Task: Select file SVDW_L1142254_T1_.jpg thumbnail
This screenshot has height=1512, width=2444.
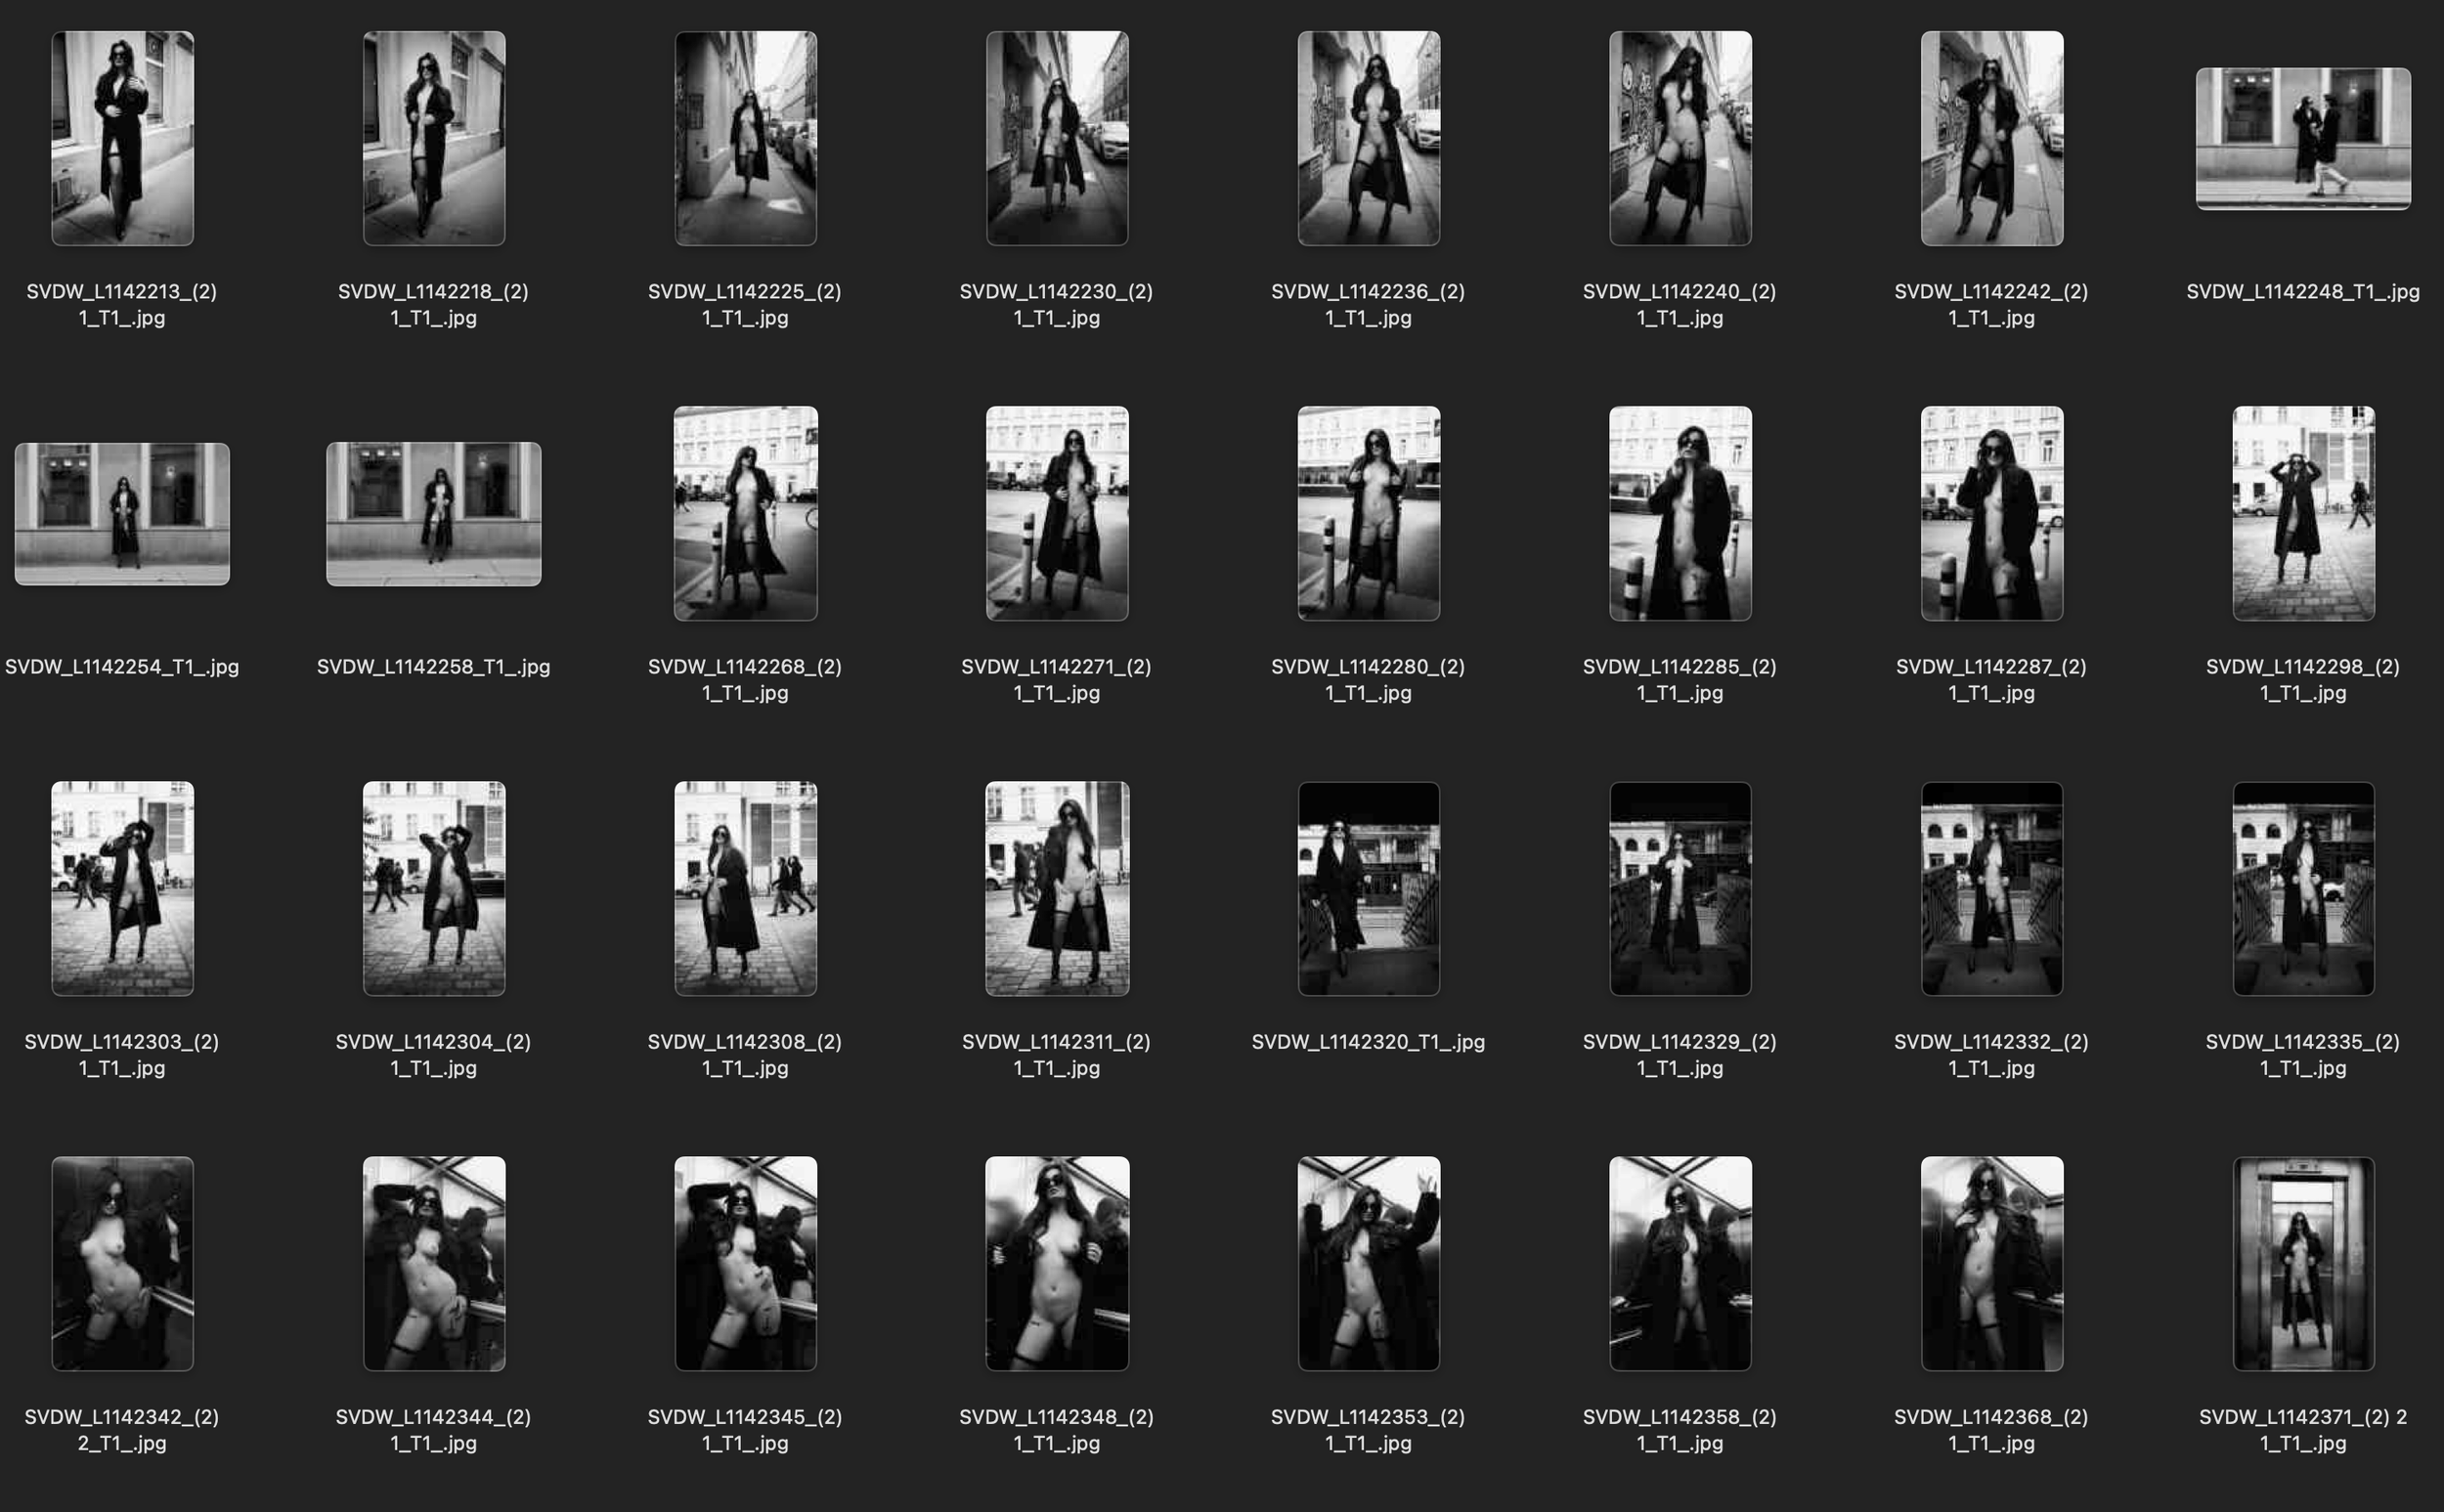Action: 122,513
